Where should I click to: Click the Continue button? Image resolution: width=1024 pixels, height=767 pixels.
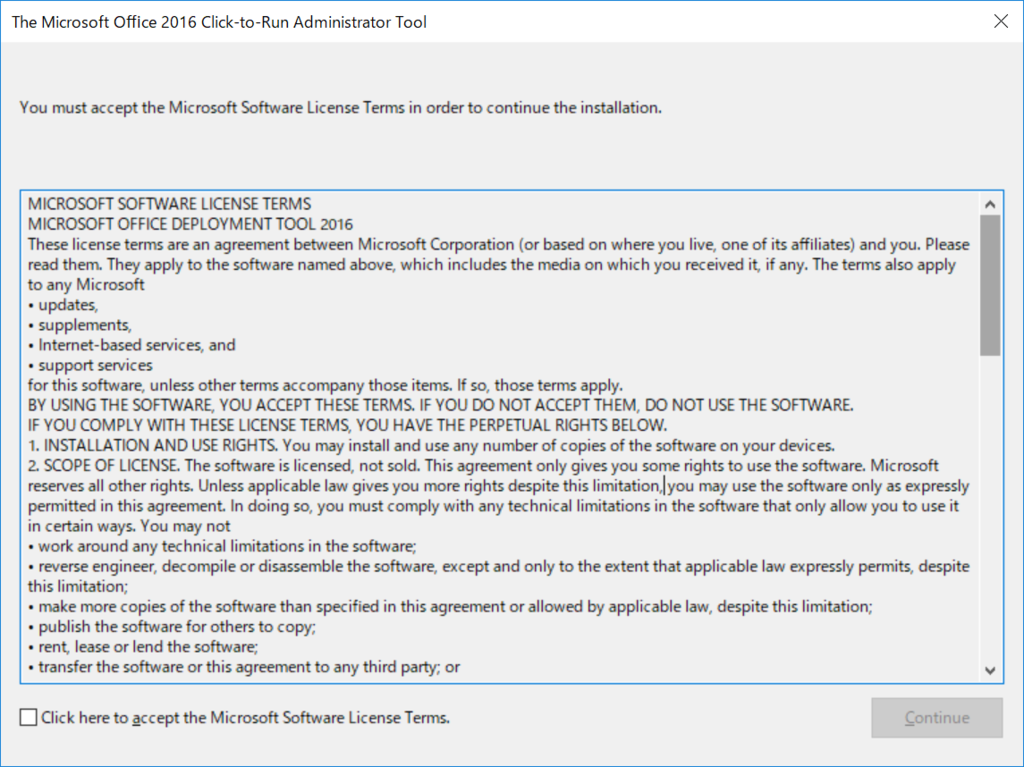coord(936,717)
